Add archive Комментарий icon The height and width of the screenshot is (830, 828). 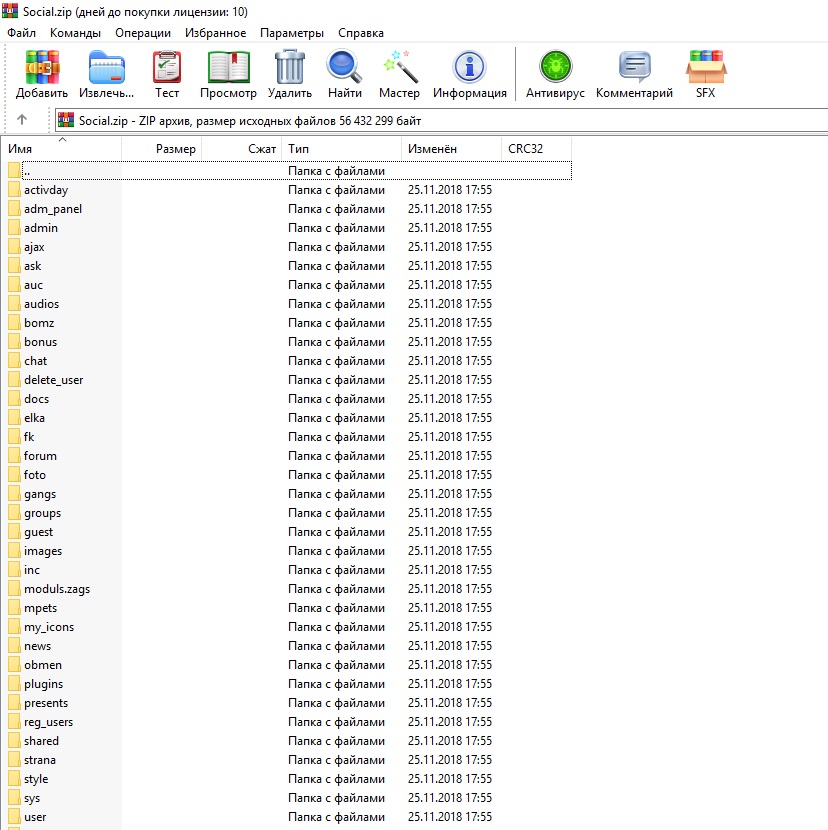634,68
